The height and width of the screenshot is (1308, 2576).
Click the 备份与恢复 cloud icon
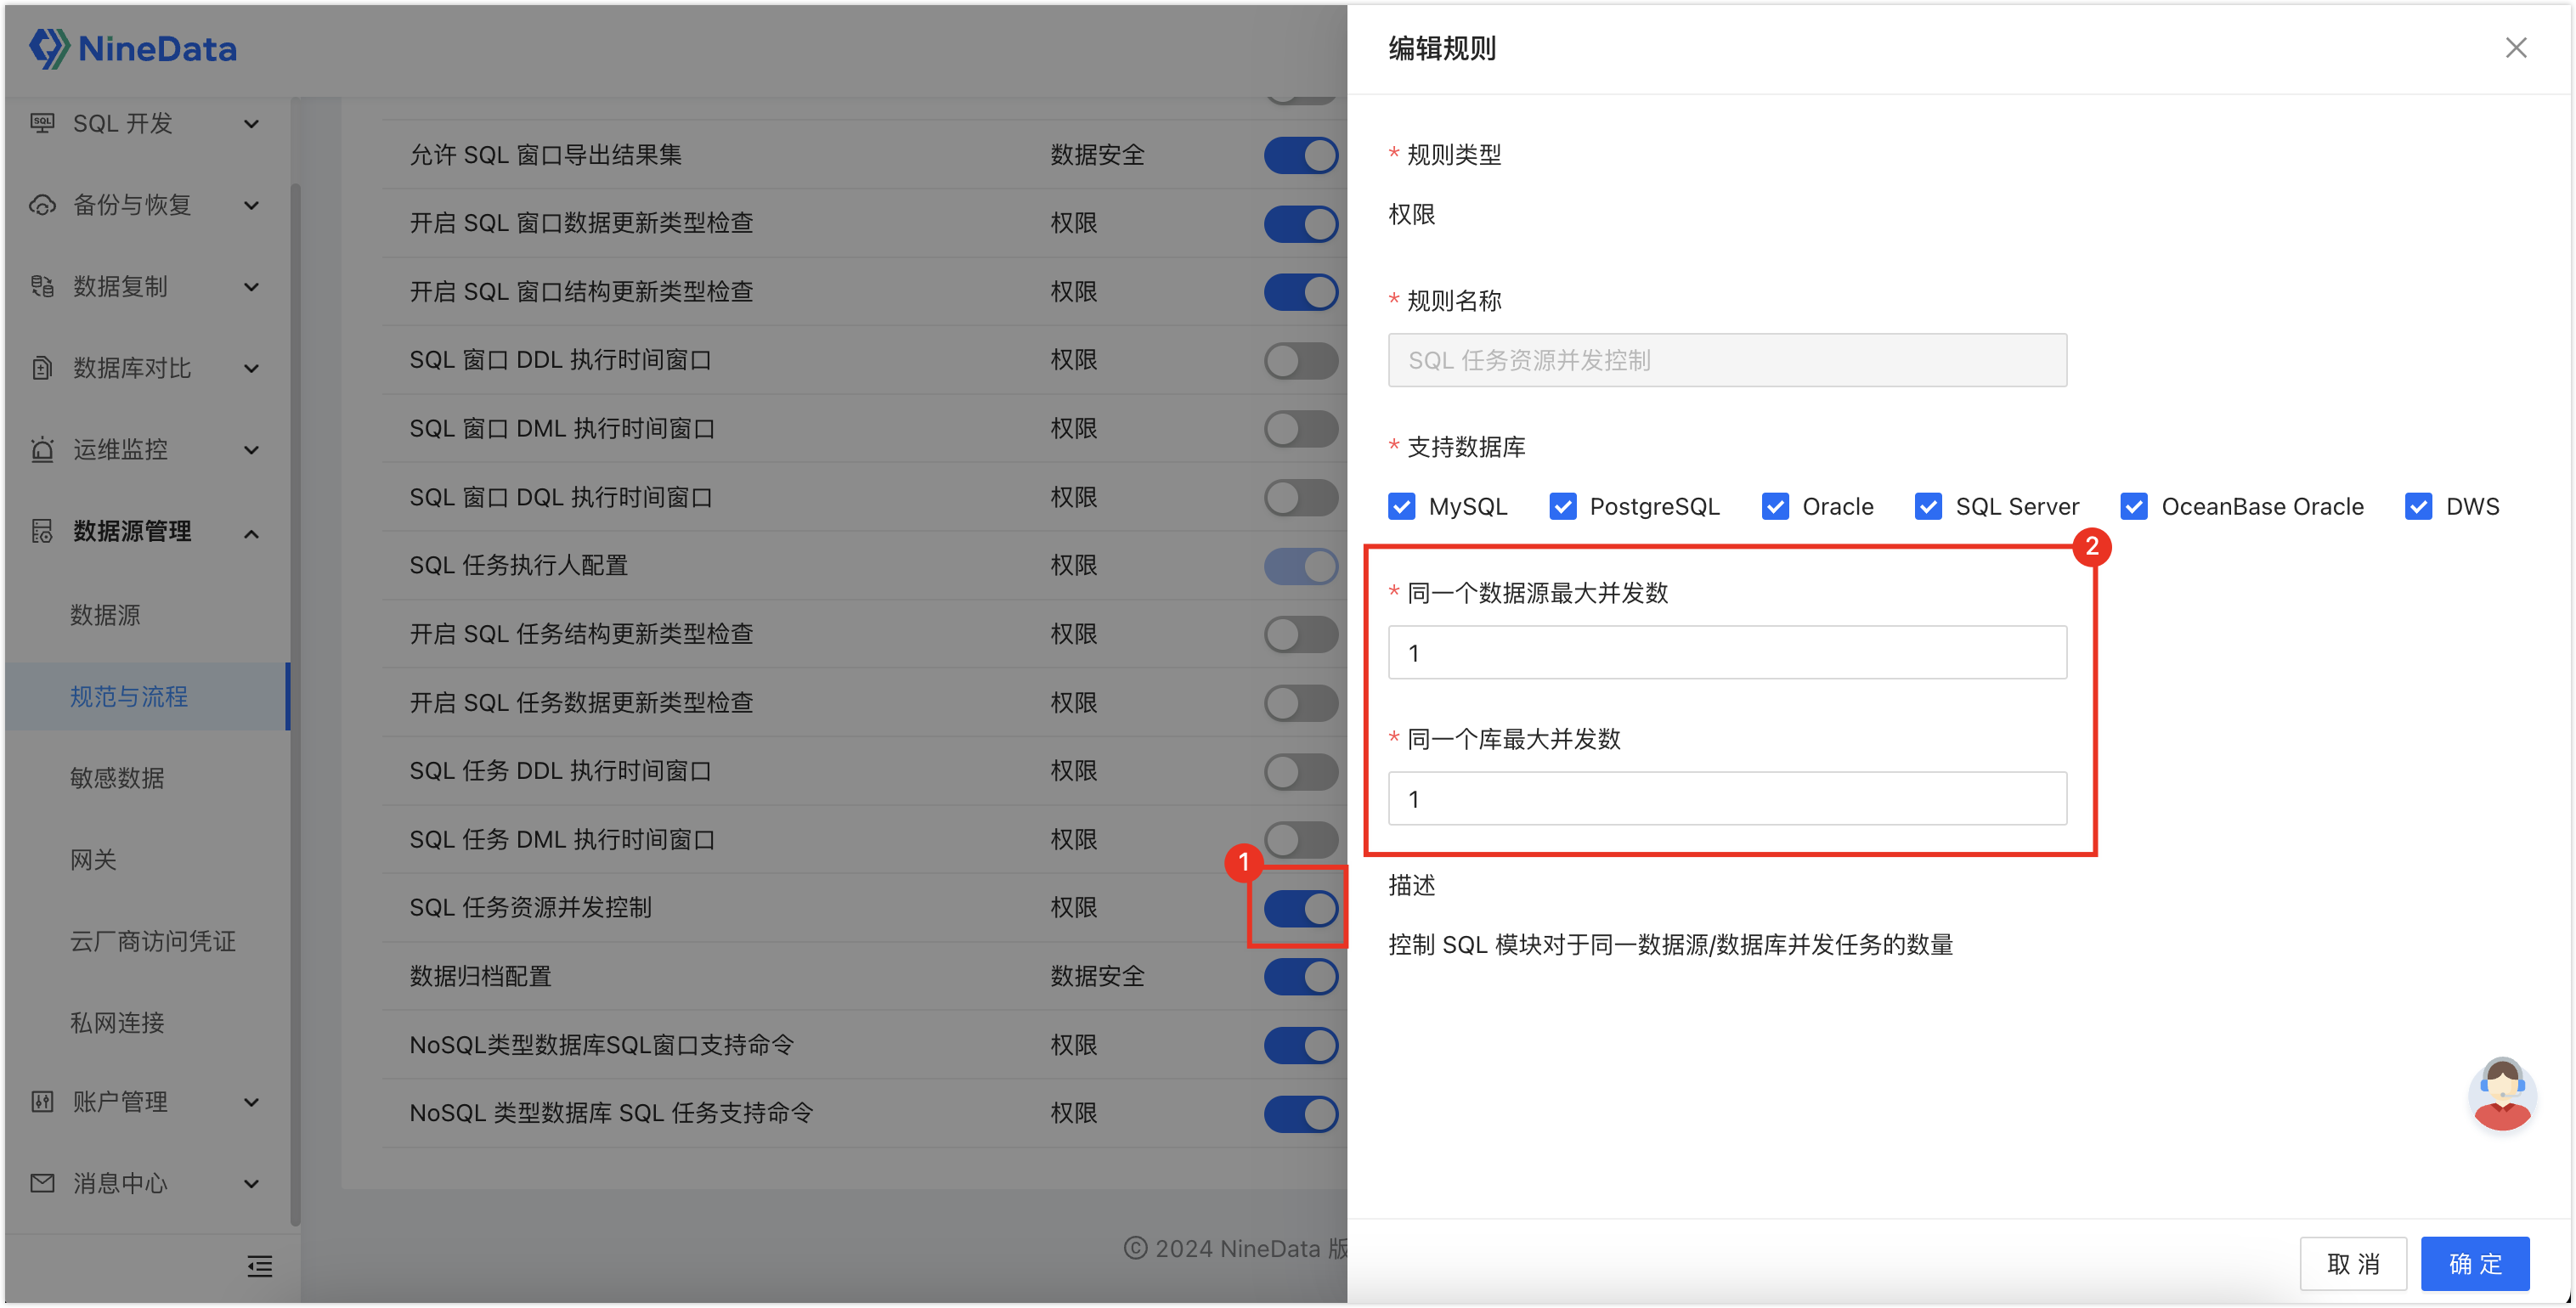(42, 205)
